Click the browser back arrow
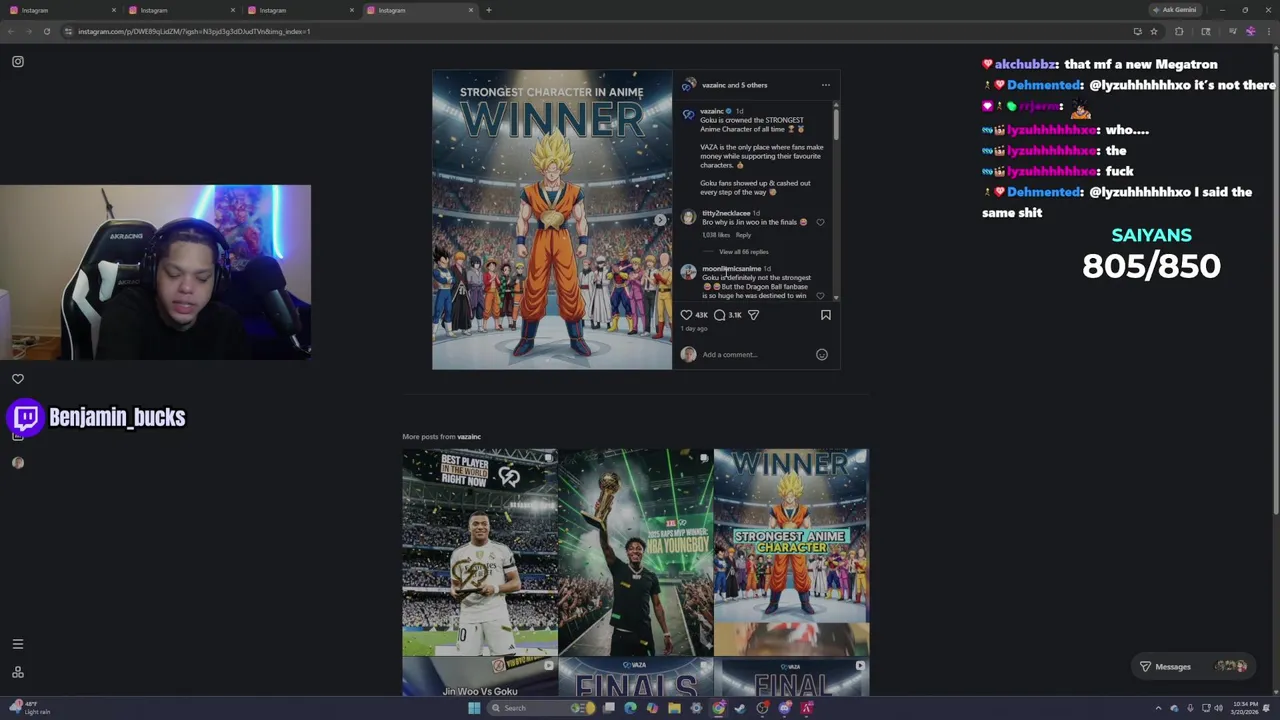 11,31
